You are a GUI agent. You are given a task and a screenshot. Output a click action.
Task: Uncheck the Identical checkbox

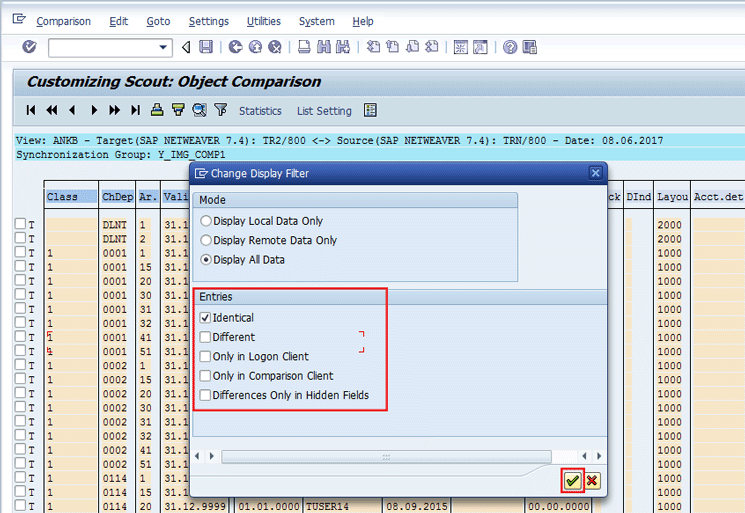206,318
